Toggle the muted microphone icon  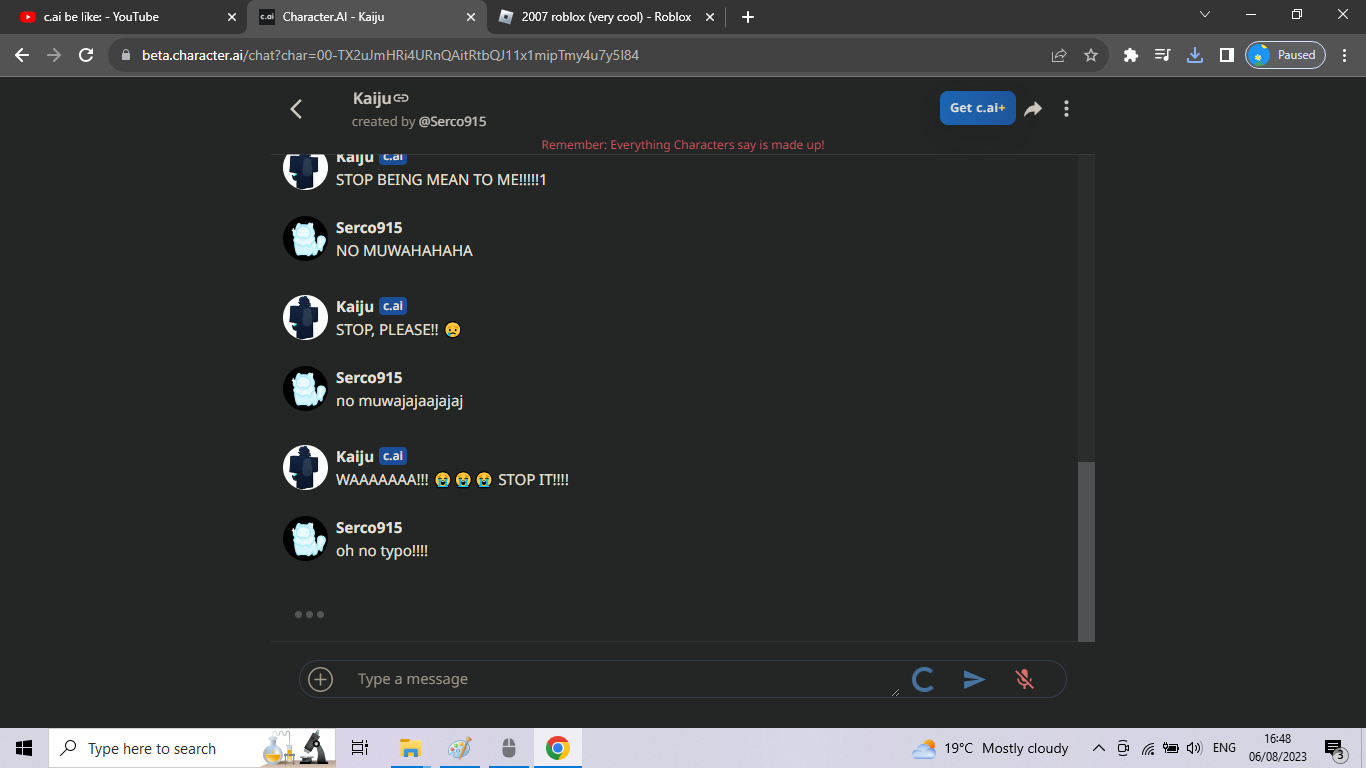tap(1024, 679)
